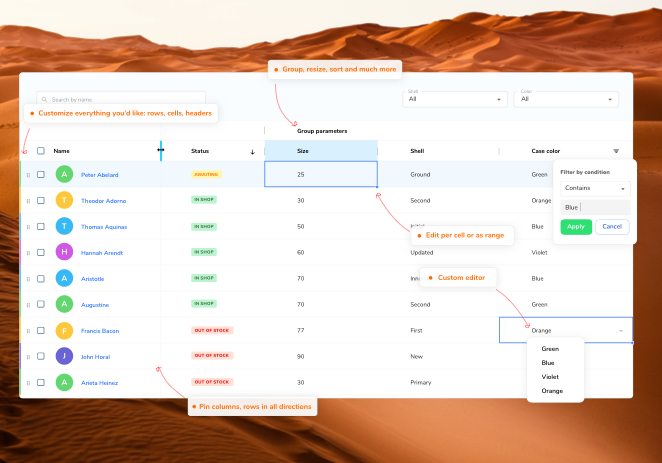Click John Horal's purple avatar icon
This screenshot has width=662, height=463.
click(x=65, y=356)
